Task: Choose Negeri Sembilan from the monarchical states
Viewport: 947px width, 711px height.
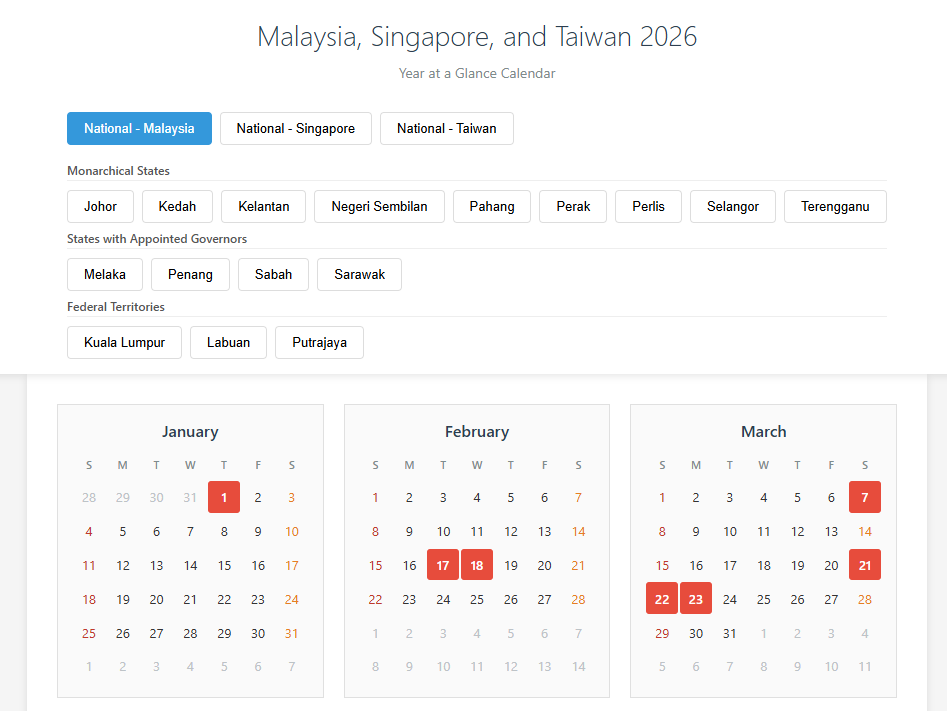Action: pos(379,206)
